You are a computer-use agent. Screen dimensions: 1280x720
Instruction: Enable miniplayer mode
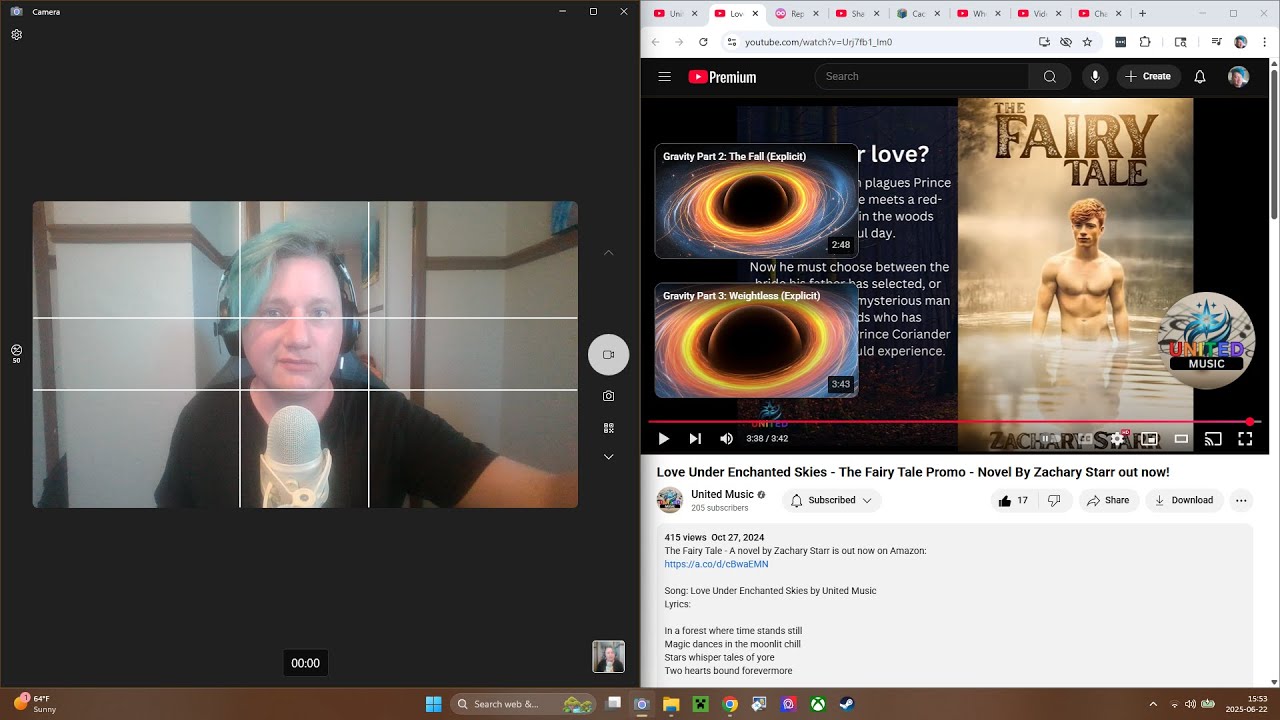click(1150, 438)
